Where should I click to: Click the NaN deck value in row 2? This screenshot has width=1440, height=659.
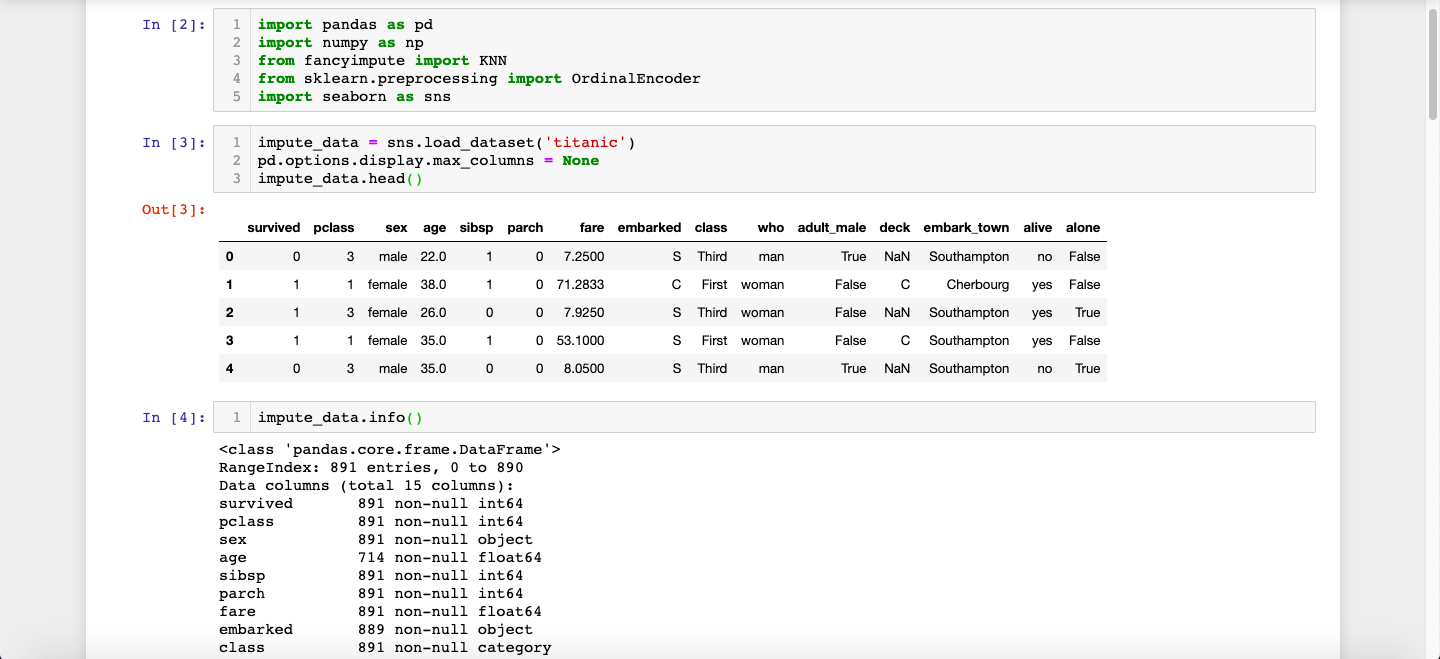tap(897, 312)
